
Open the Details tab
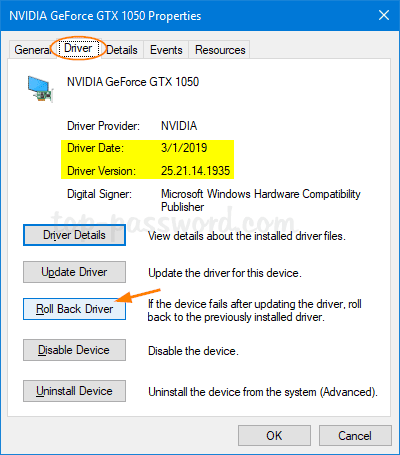(122, 50)
